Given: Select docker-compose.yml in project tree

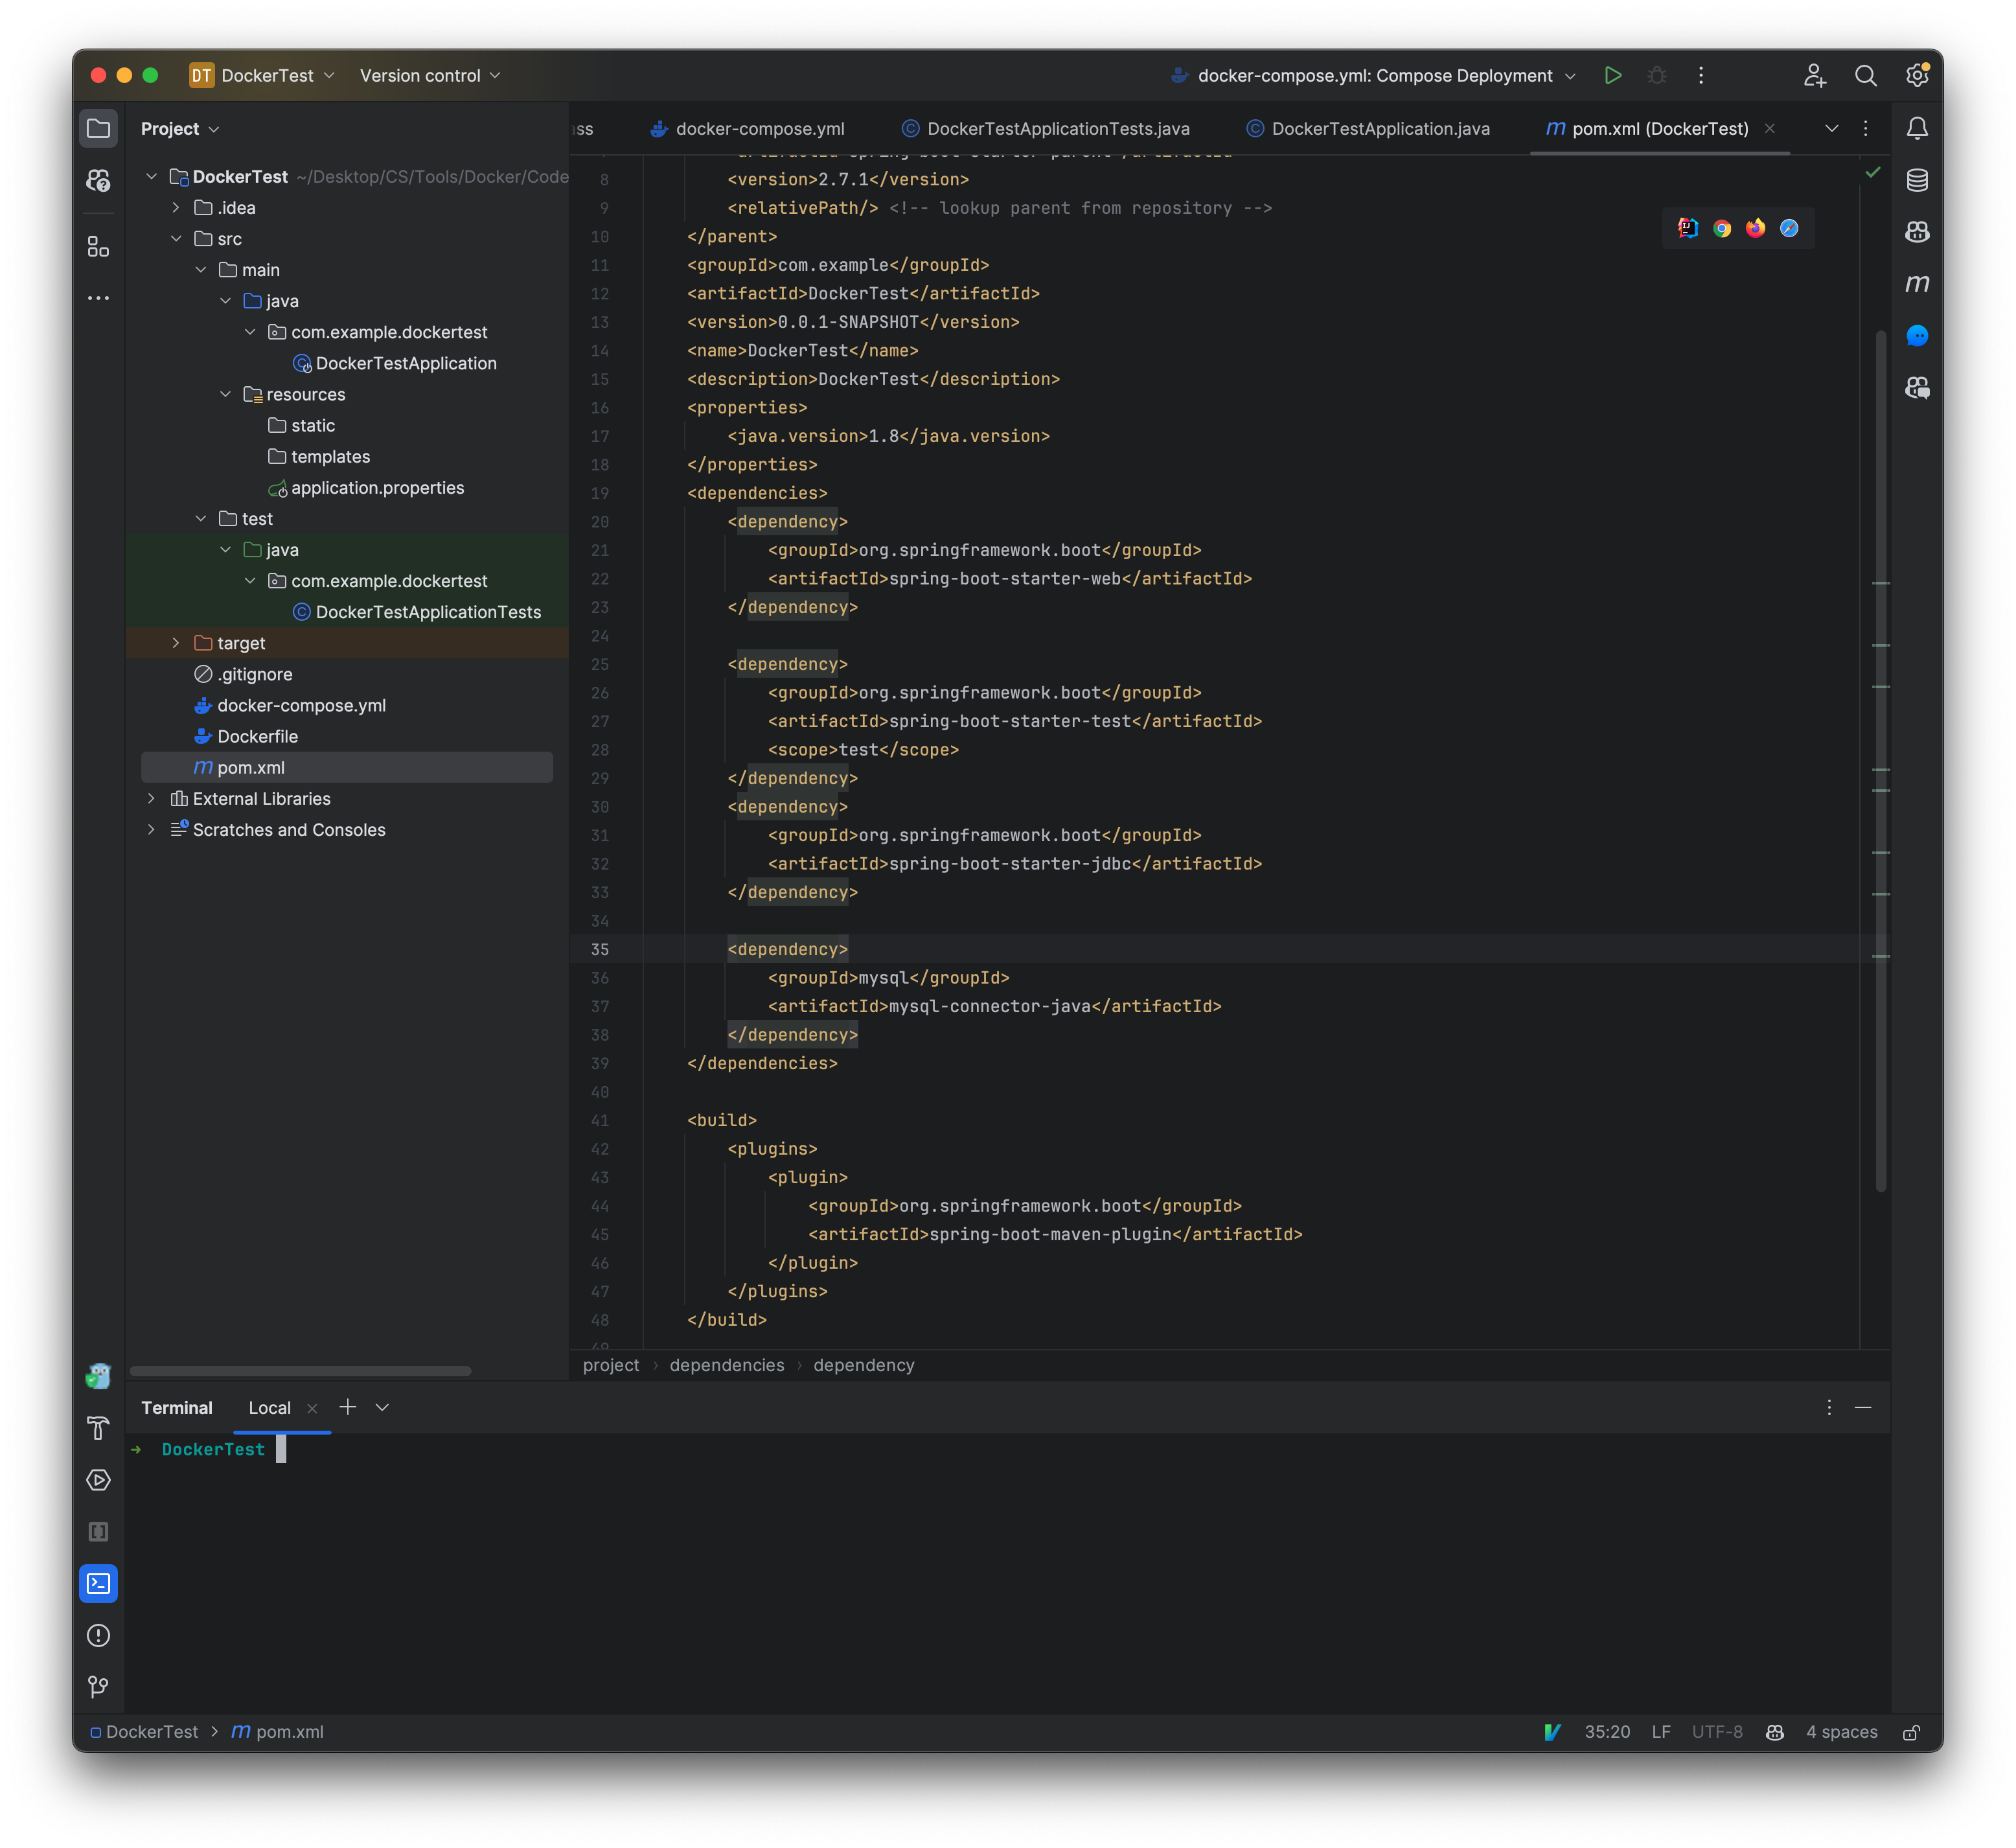Looking at the screenshot, I should (x=301, y=706).
